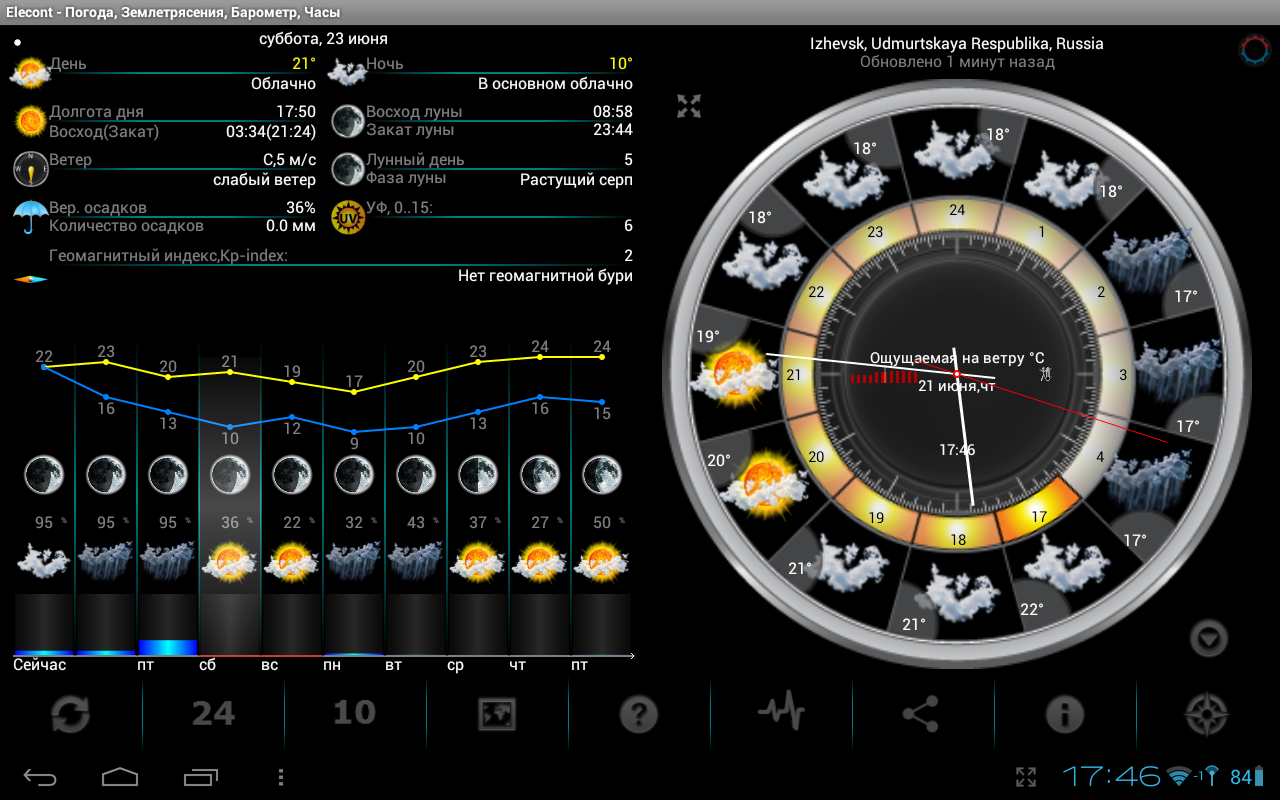The height and width of the screenshot is (800, 1280).
Task: Tap the 95 probability above Сейчас column
Action: pyautogui.click(x=44, y=523)
